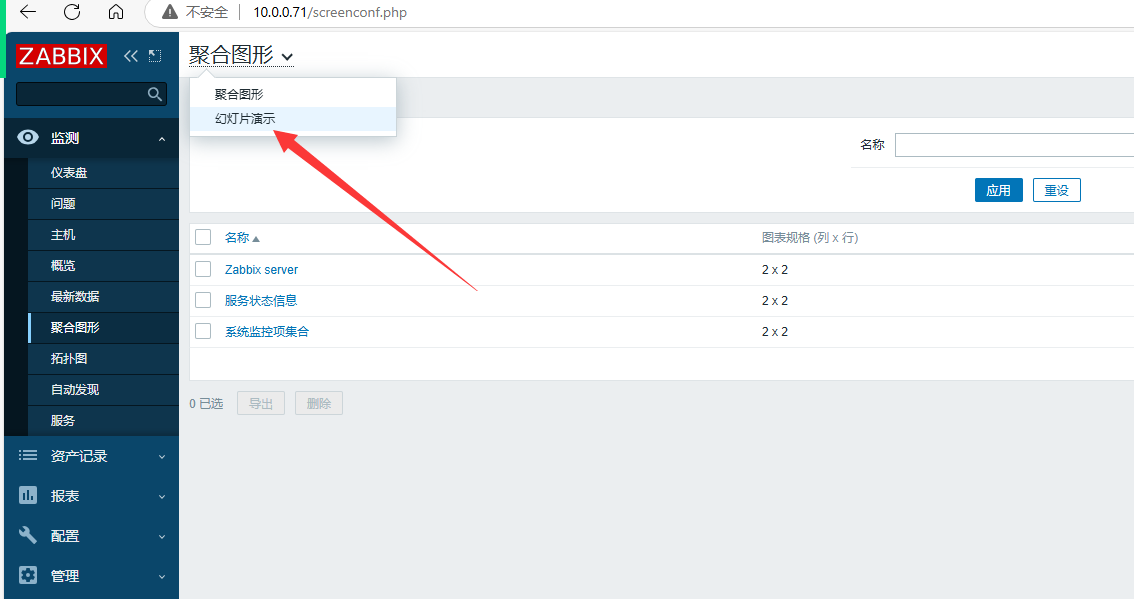Open 服务 in sidebar

coord(103,421)
